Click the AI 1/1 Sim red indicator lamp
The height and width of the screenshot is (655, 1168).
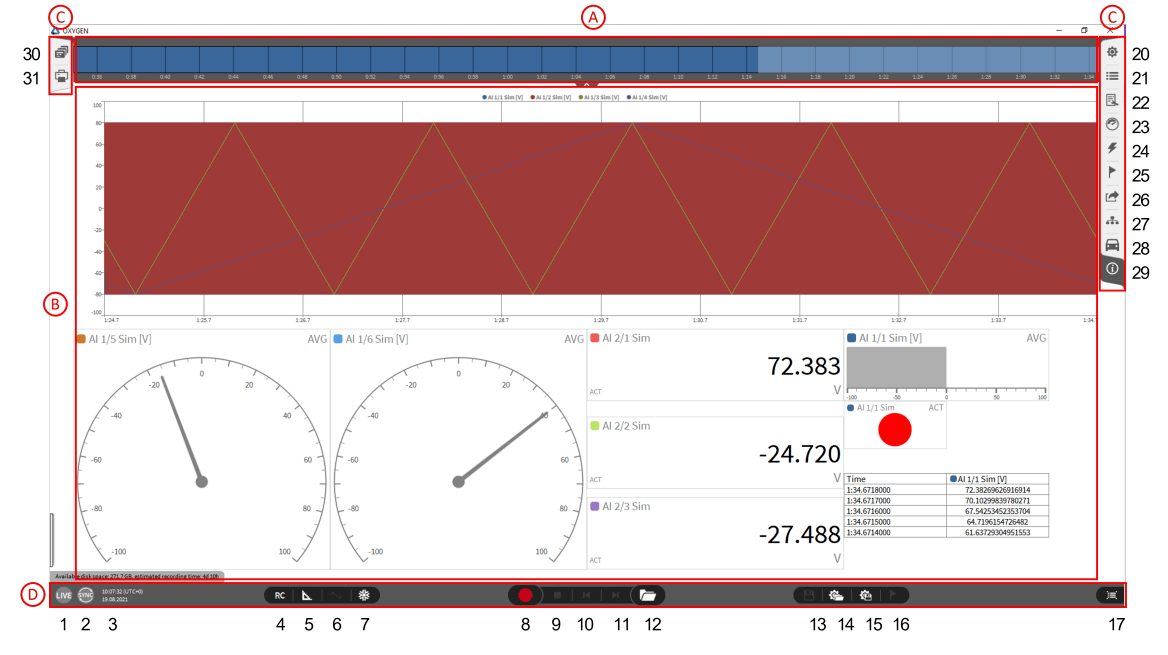coord(895,429)
